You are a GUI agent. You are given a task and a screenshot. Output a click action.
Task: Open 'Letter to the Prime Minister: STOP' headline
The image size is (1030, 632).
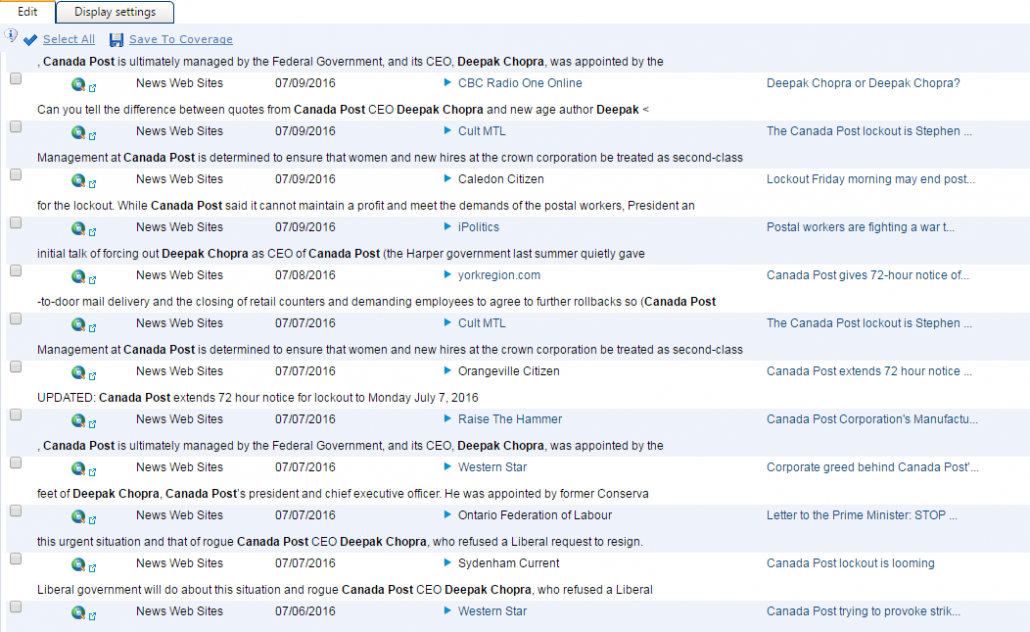pyautogui.click(x=862, y=515)
